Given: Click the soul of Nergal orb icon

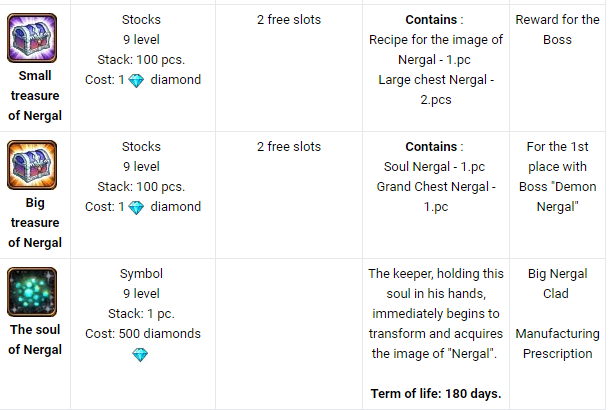Looking at the screenshot, I should 33,293.
